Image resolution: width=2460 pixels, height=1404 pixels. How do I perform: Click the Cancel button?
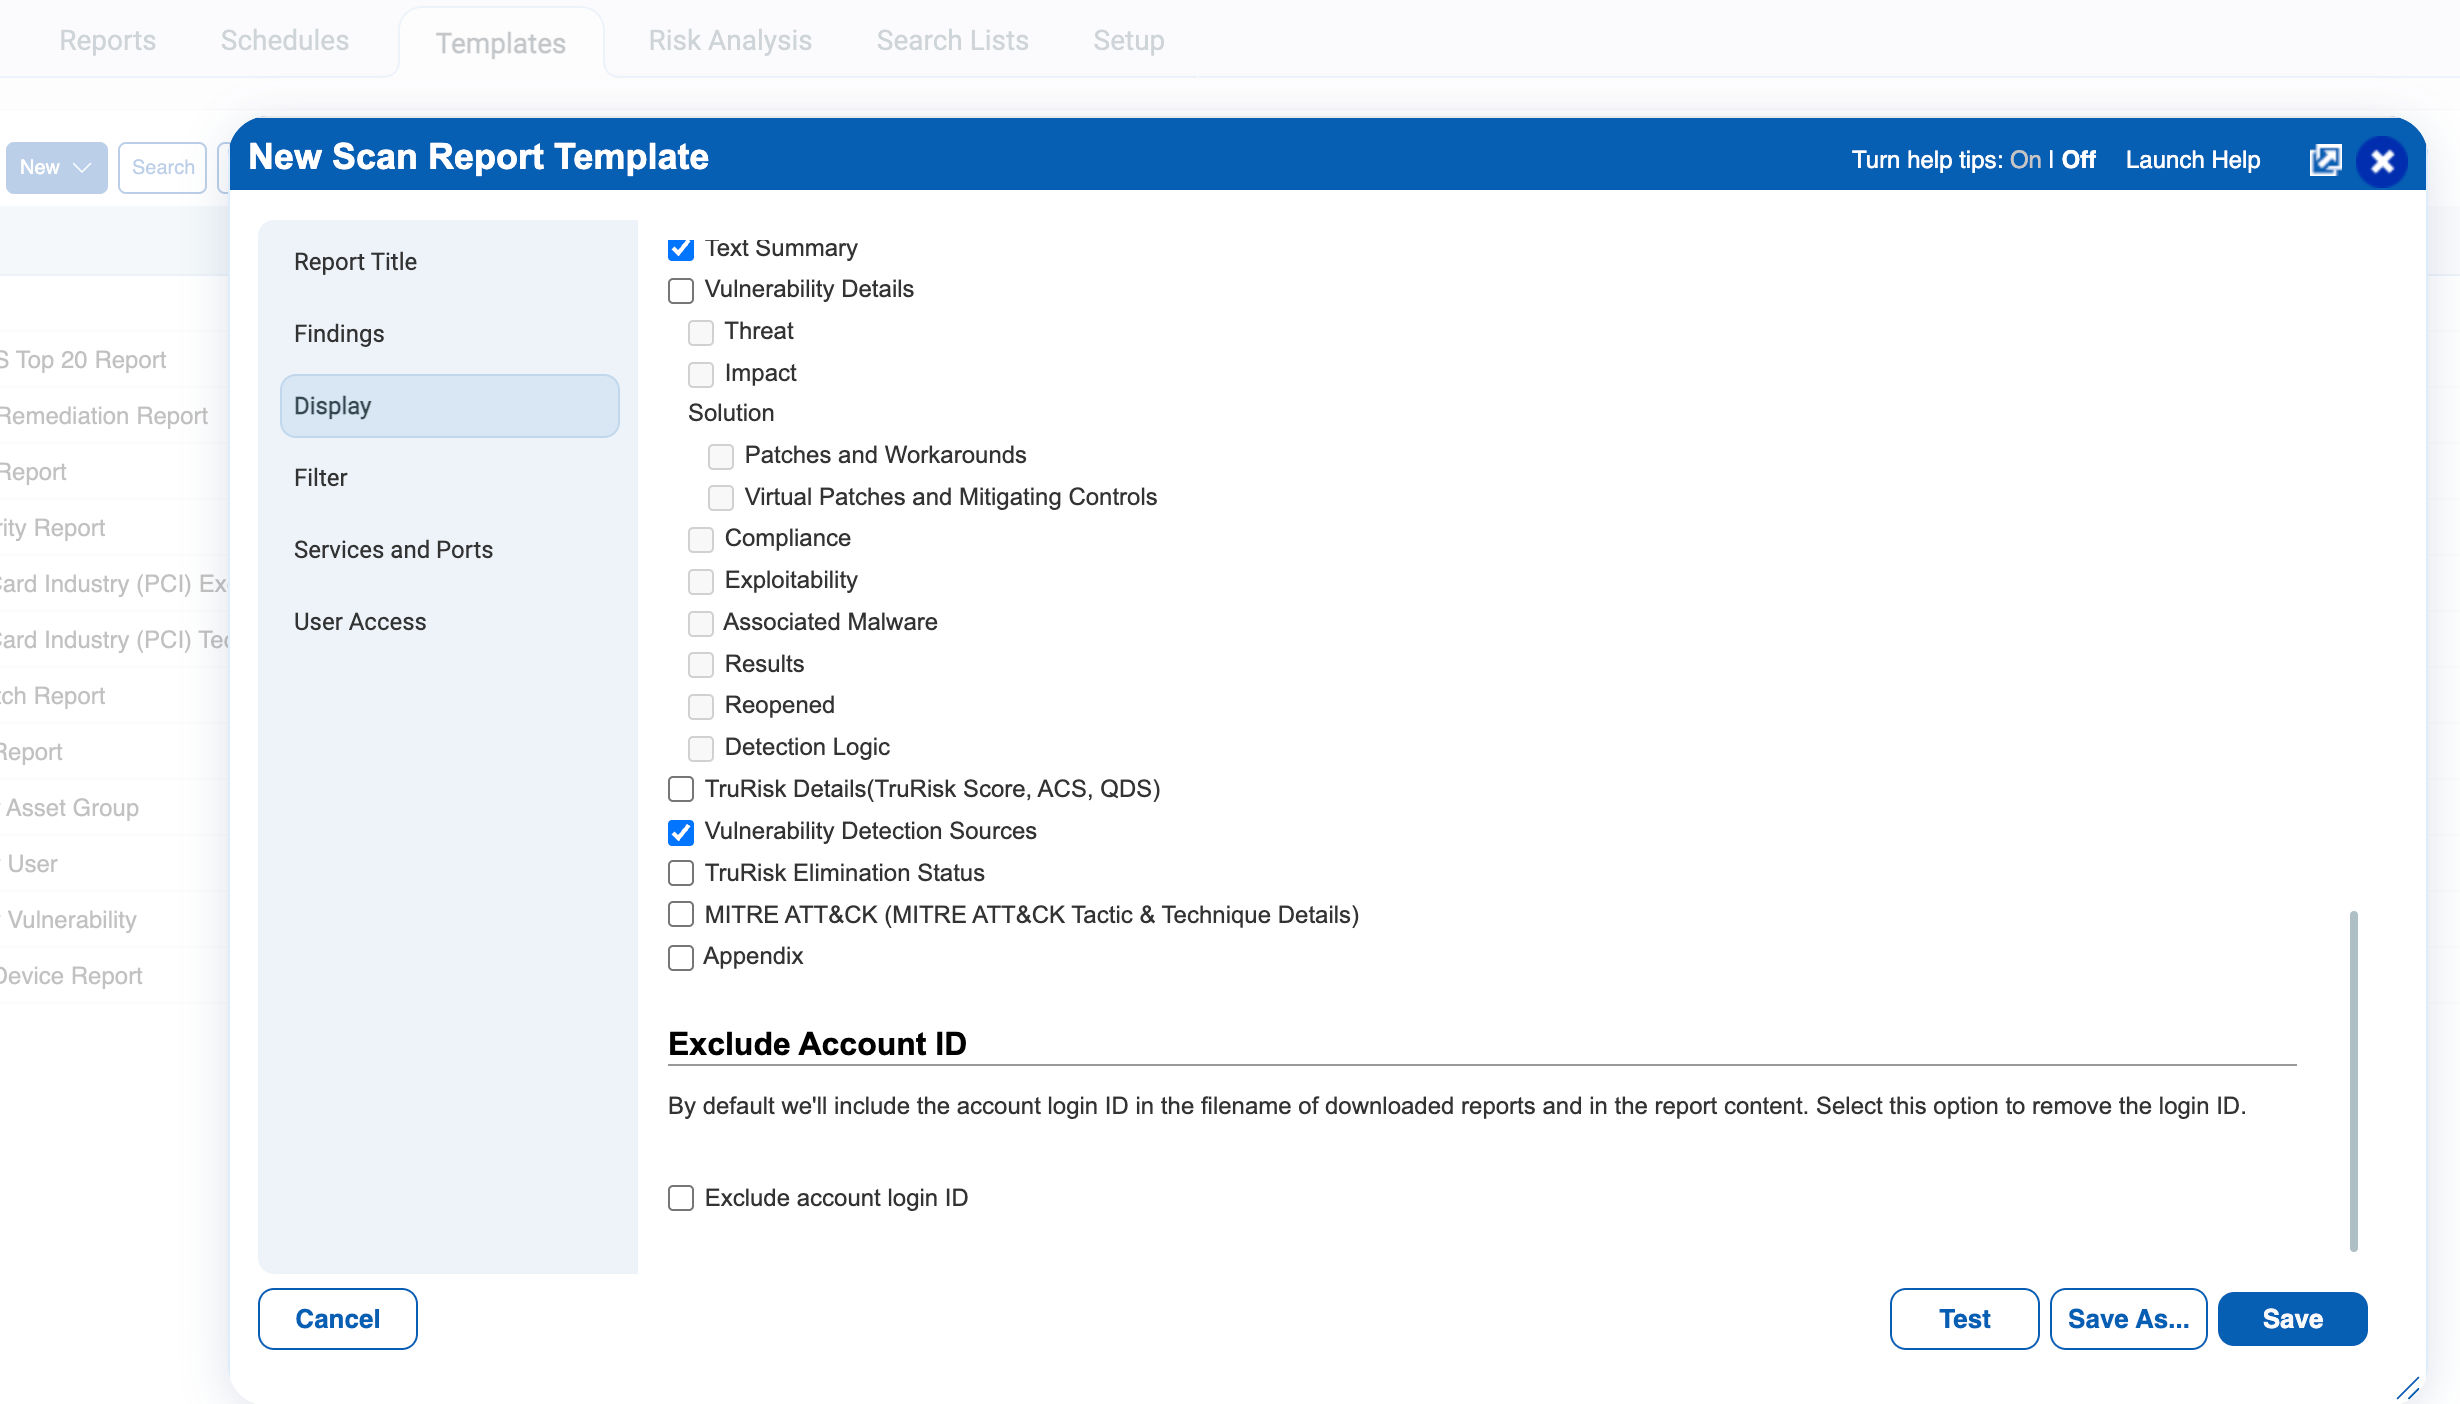(x=338, y=1319)
